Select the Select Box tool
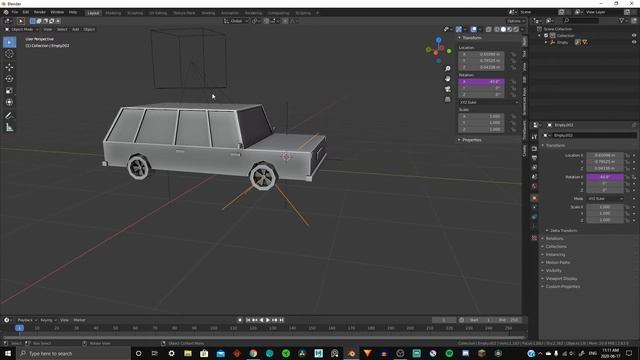The width and height of the screenshot is (640, 360). tap(9, 42)
